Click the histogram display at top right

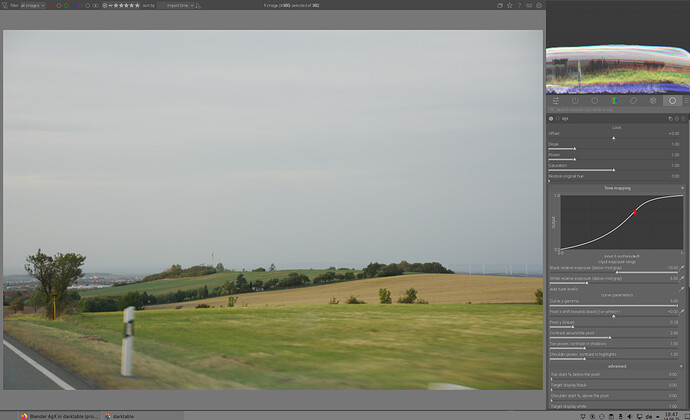(616, 70)
